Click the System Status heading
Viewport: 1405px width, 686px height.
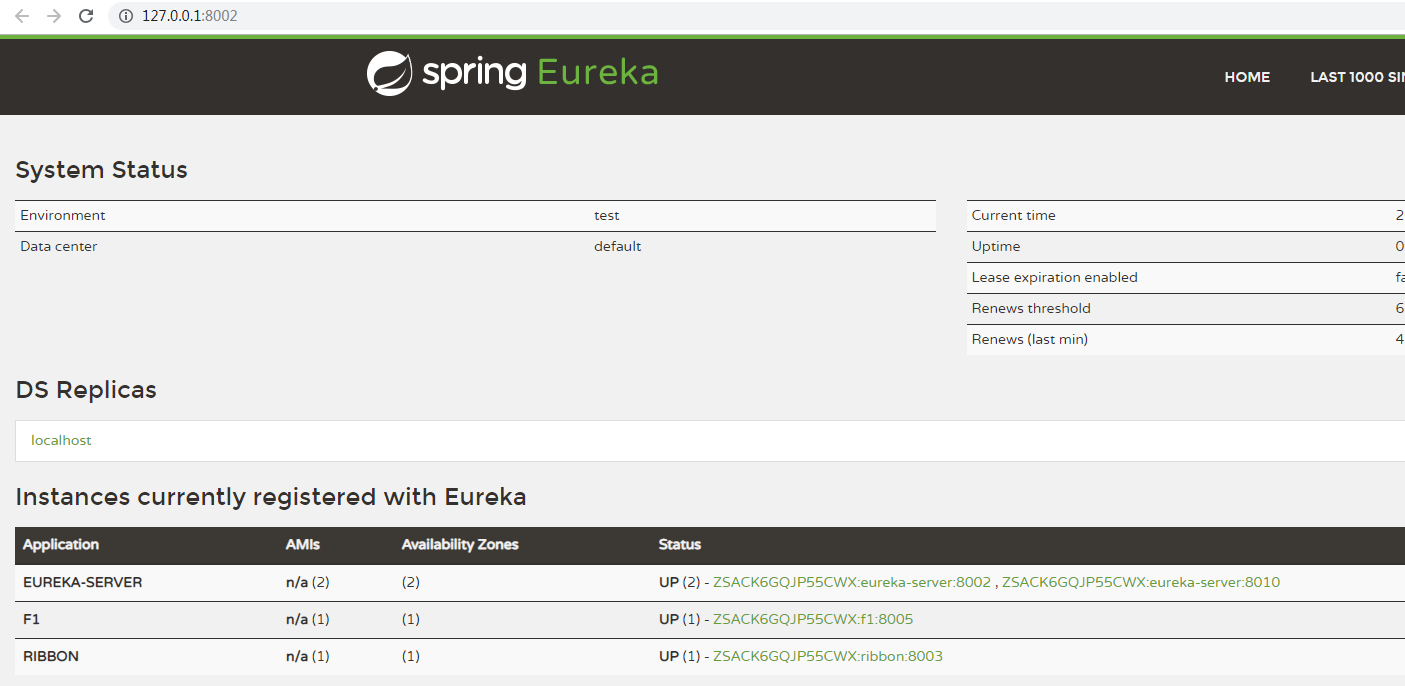(x=102, y=170)
